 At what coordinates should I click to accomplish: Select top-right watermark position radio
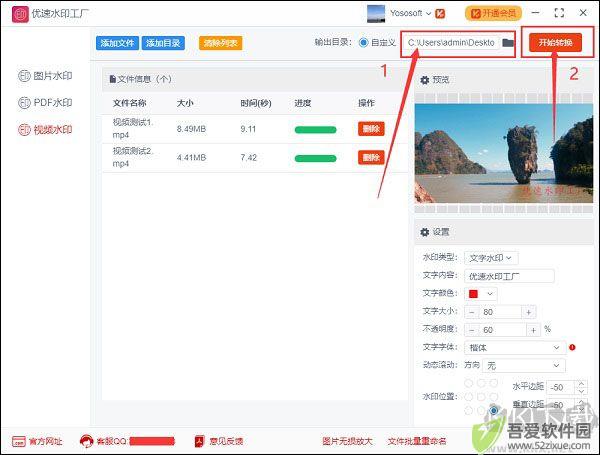[494, 383]
